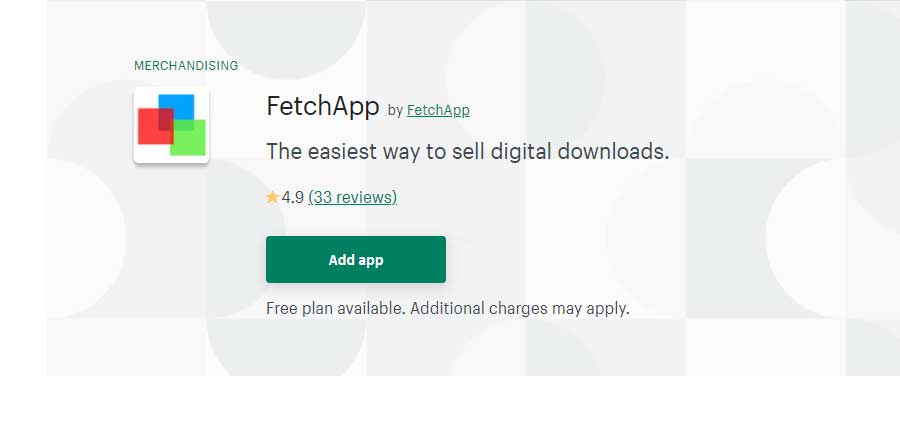Click the "Additional charges may apply" text
This screenshot has width=900, height=425.
520,308
